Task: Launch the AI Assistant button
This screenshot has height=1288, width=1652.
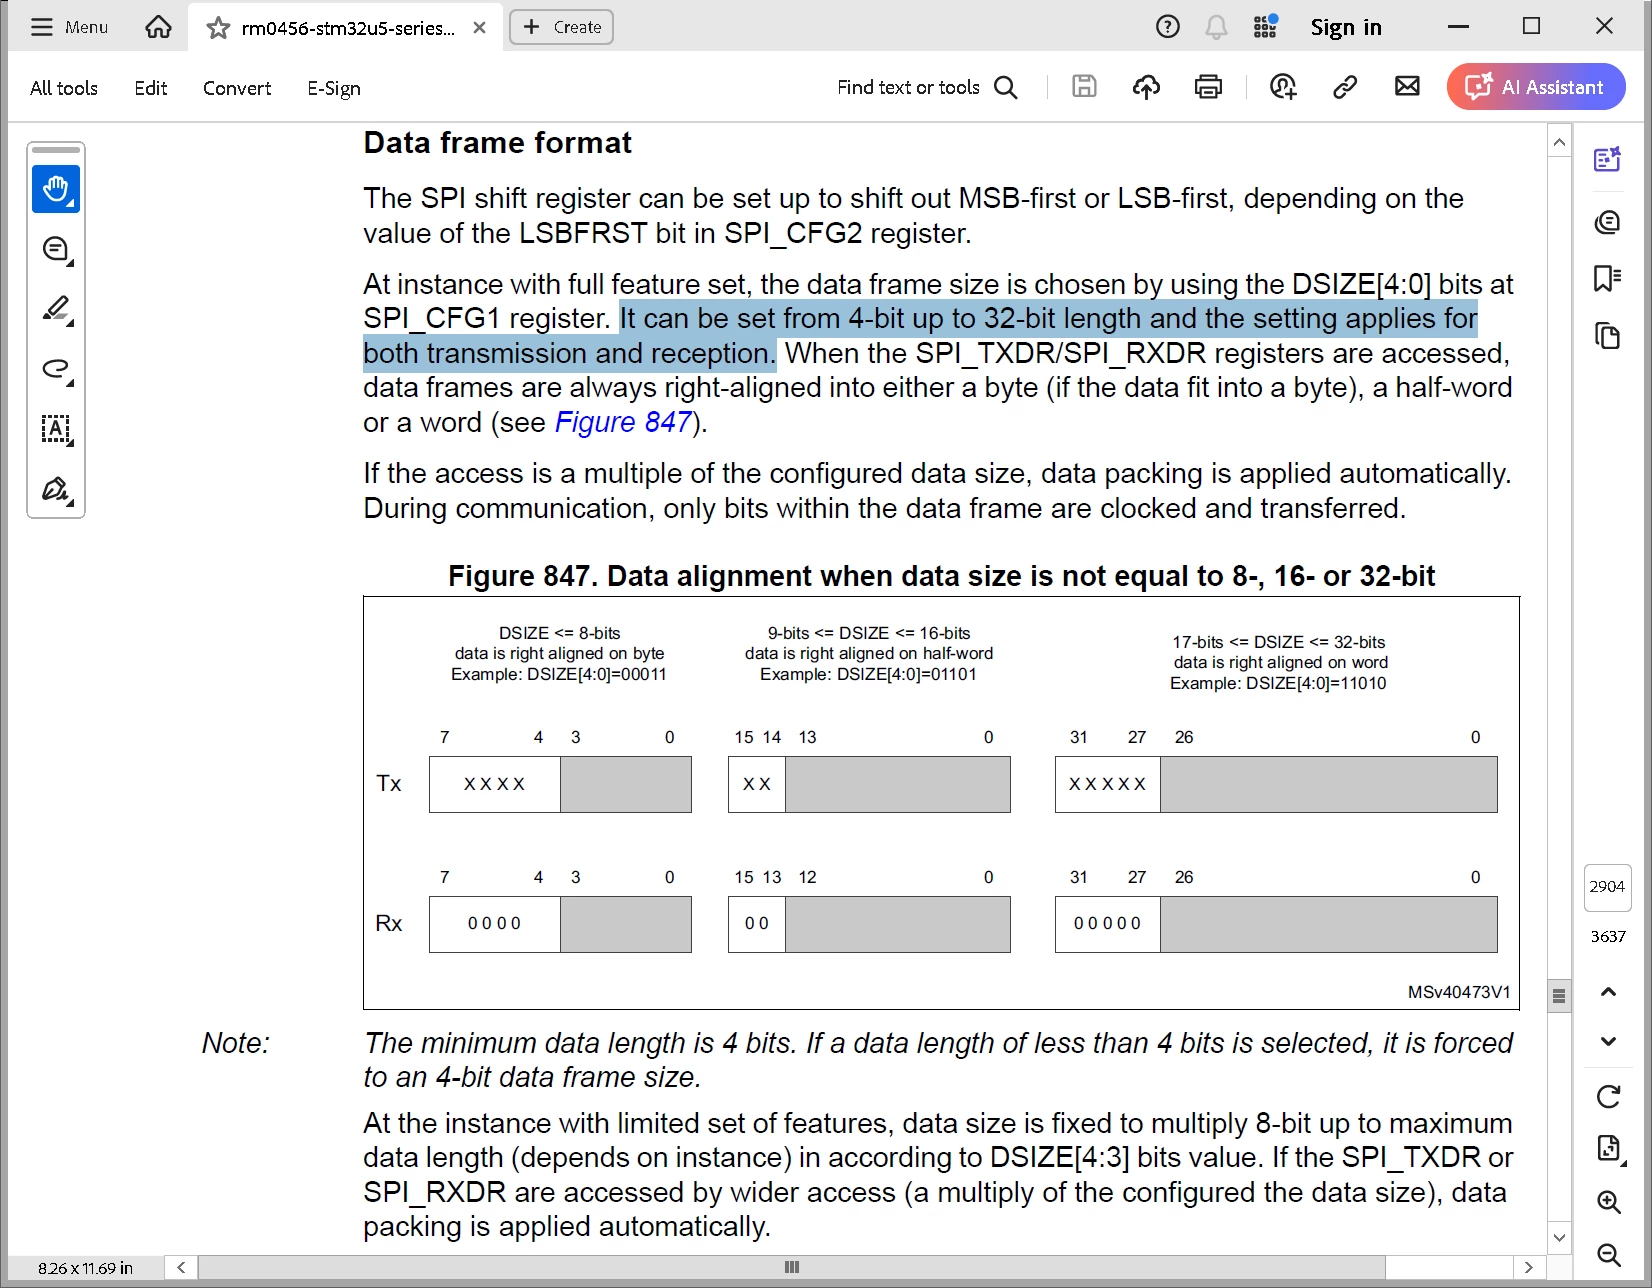Action: coord(1536,87)
